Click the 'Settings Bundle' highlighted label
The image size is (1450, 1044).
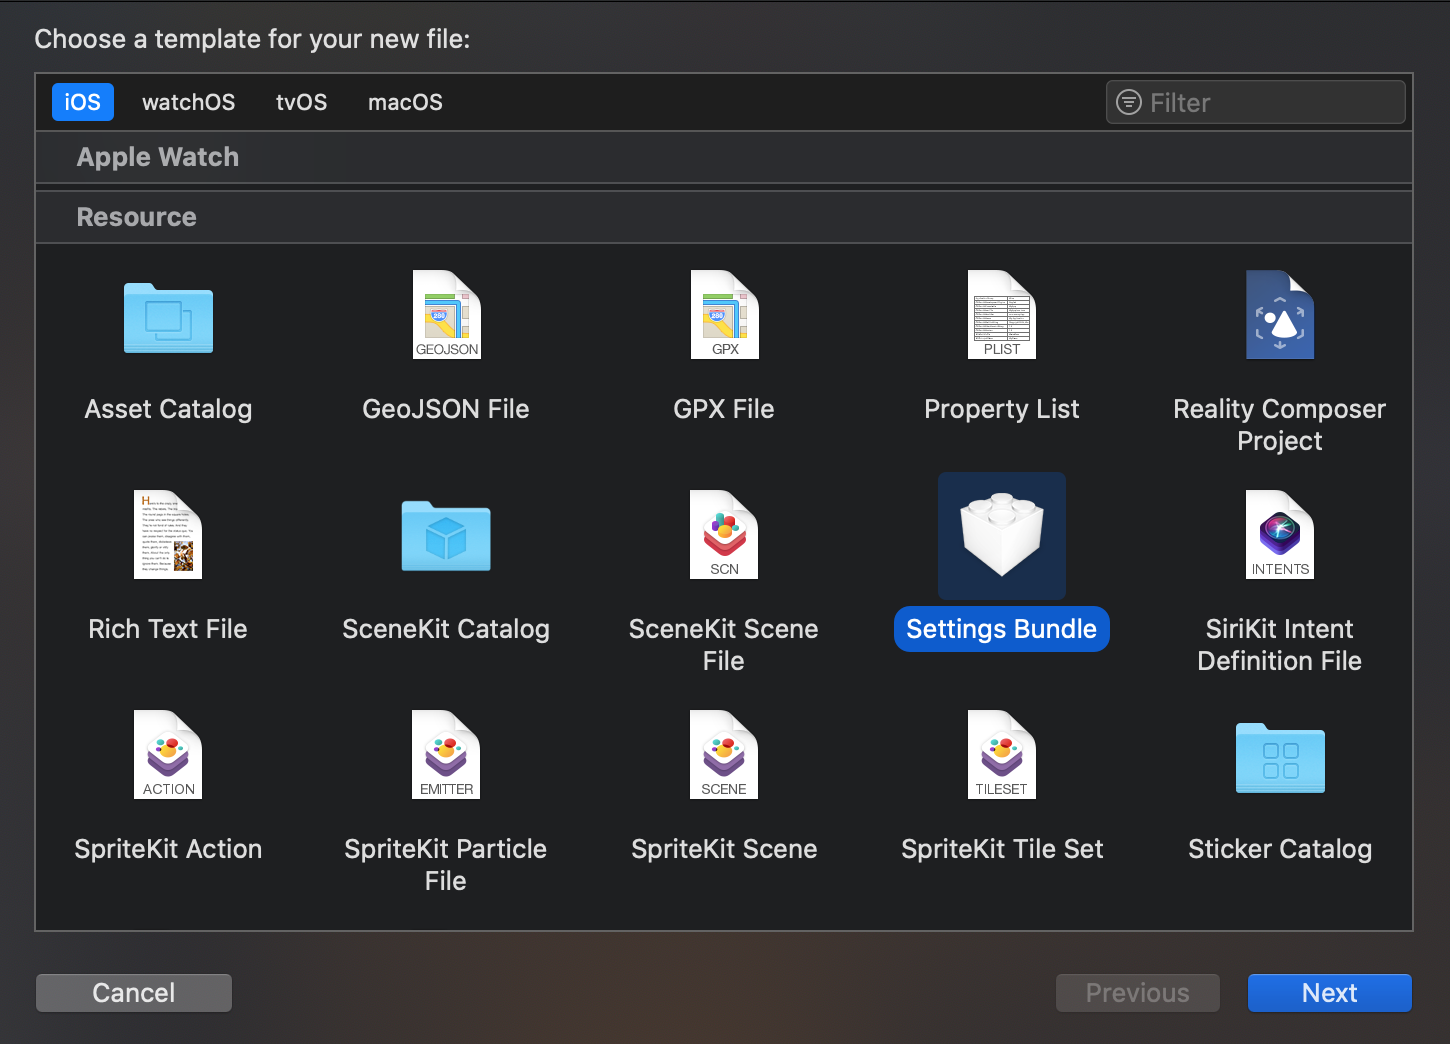pyautogui.click(x=1002, y=629)
